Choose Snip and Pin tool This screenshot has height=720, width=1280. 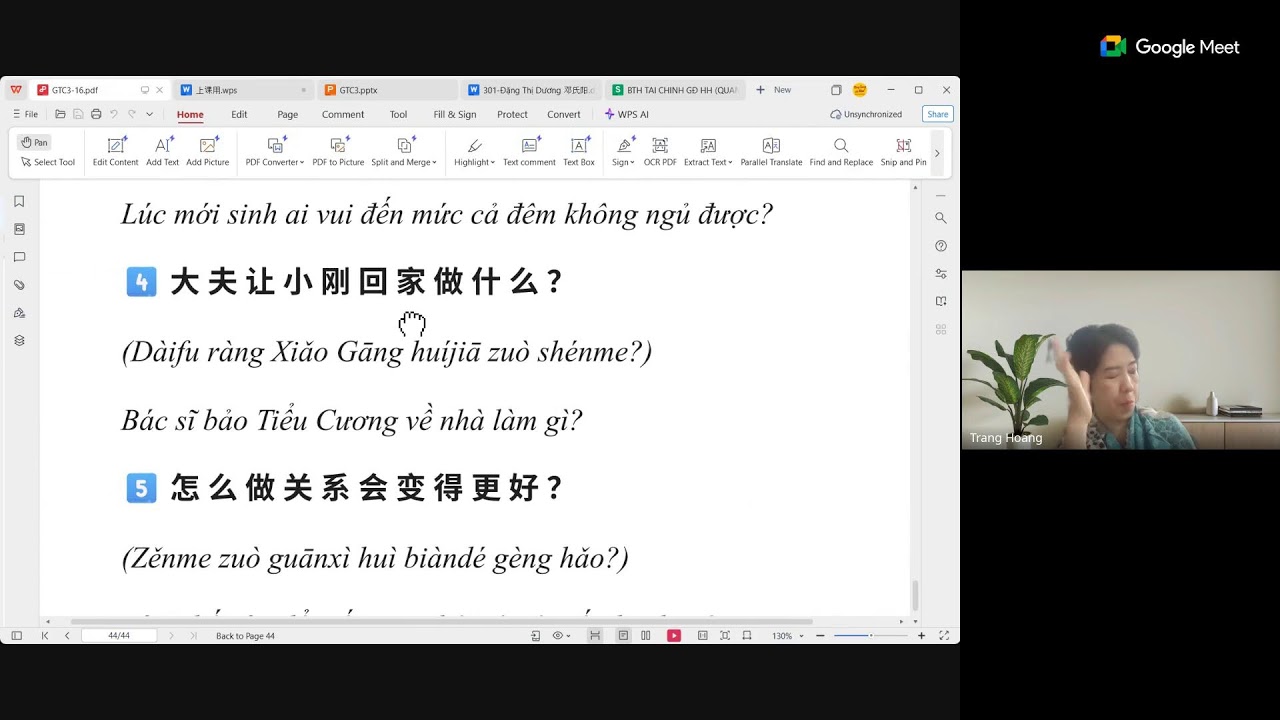pyautogui.click(x=903, y=152)
